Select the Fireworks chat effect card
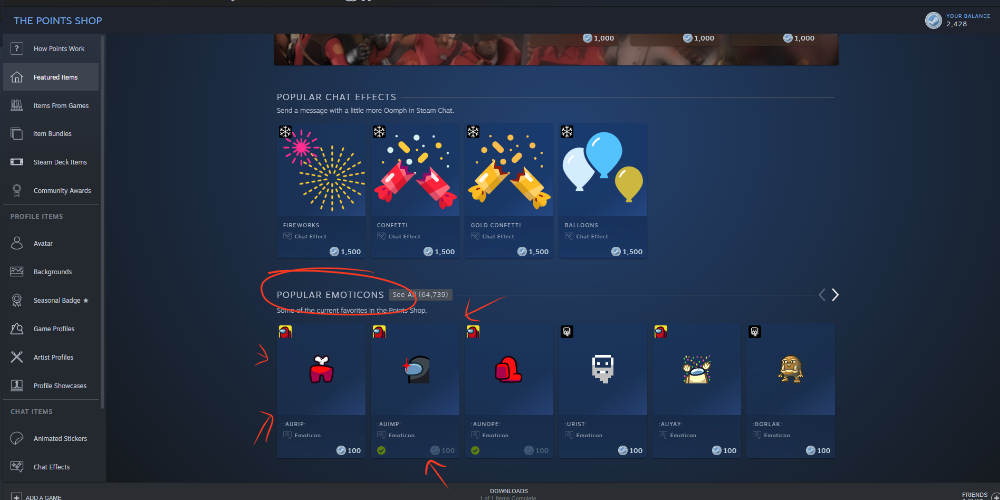 tap(321, 191)
